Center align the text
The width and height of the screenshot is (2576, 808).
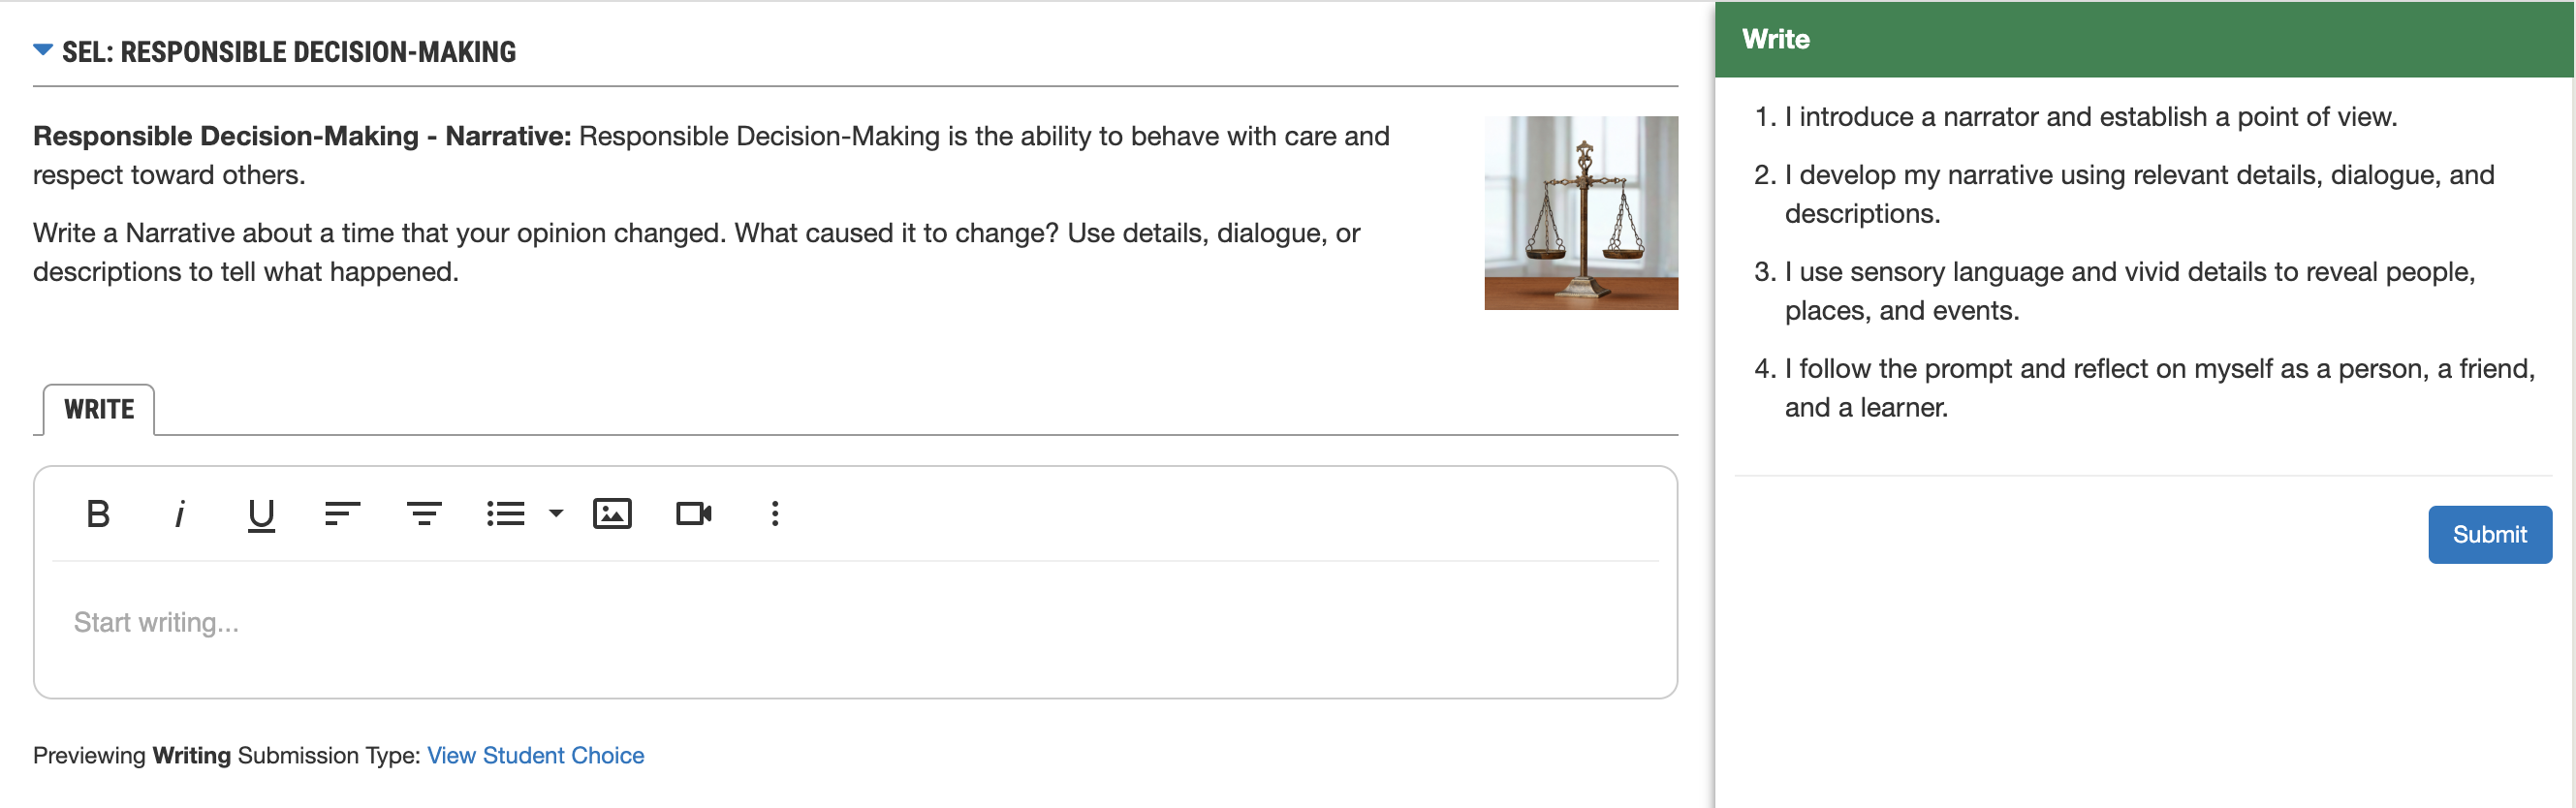point(424,514)
